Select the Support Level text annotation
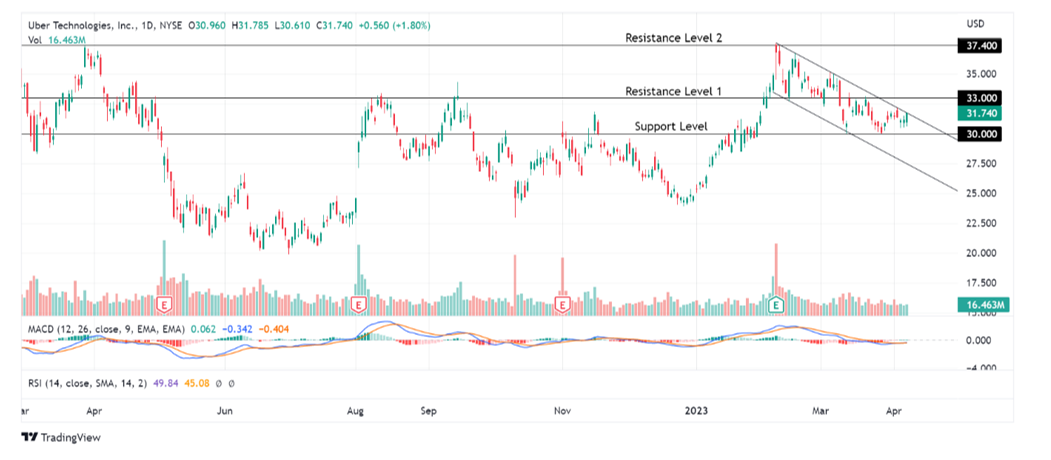Image resolution: width=1051 pixels, height=460 pixels. coord(670,126)
